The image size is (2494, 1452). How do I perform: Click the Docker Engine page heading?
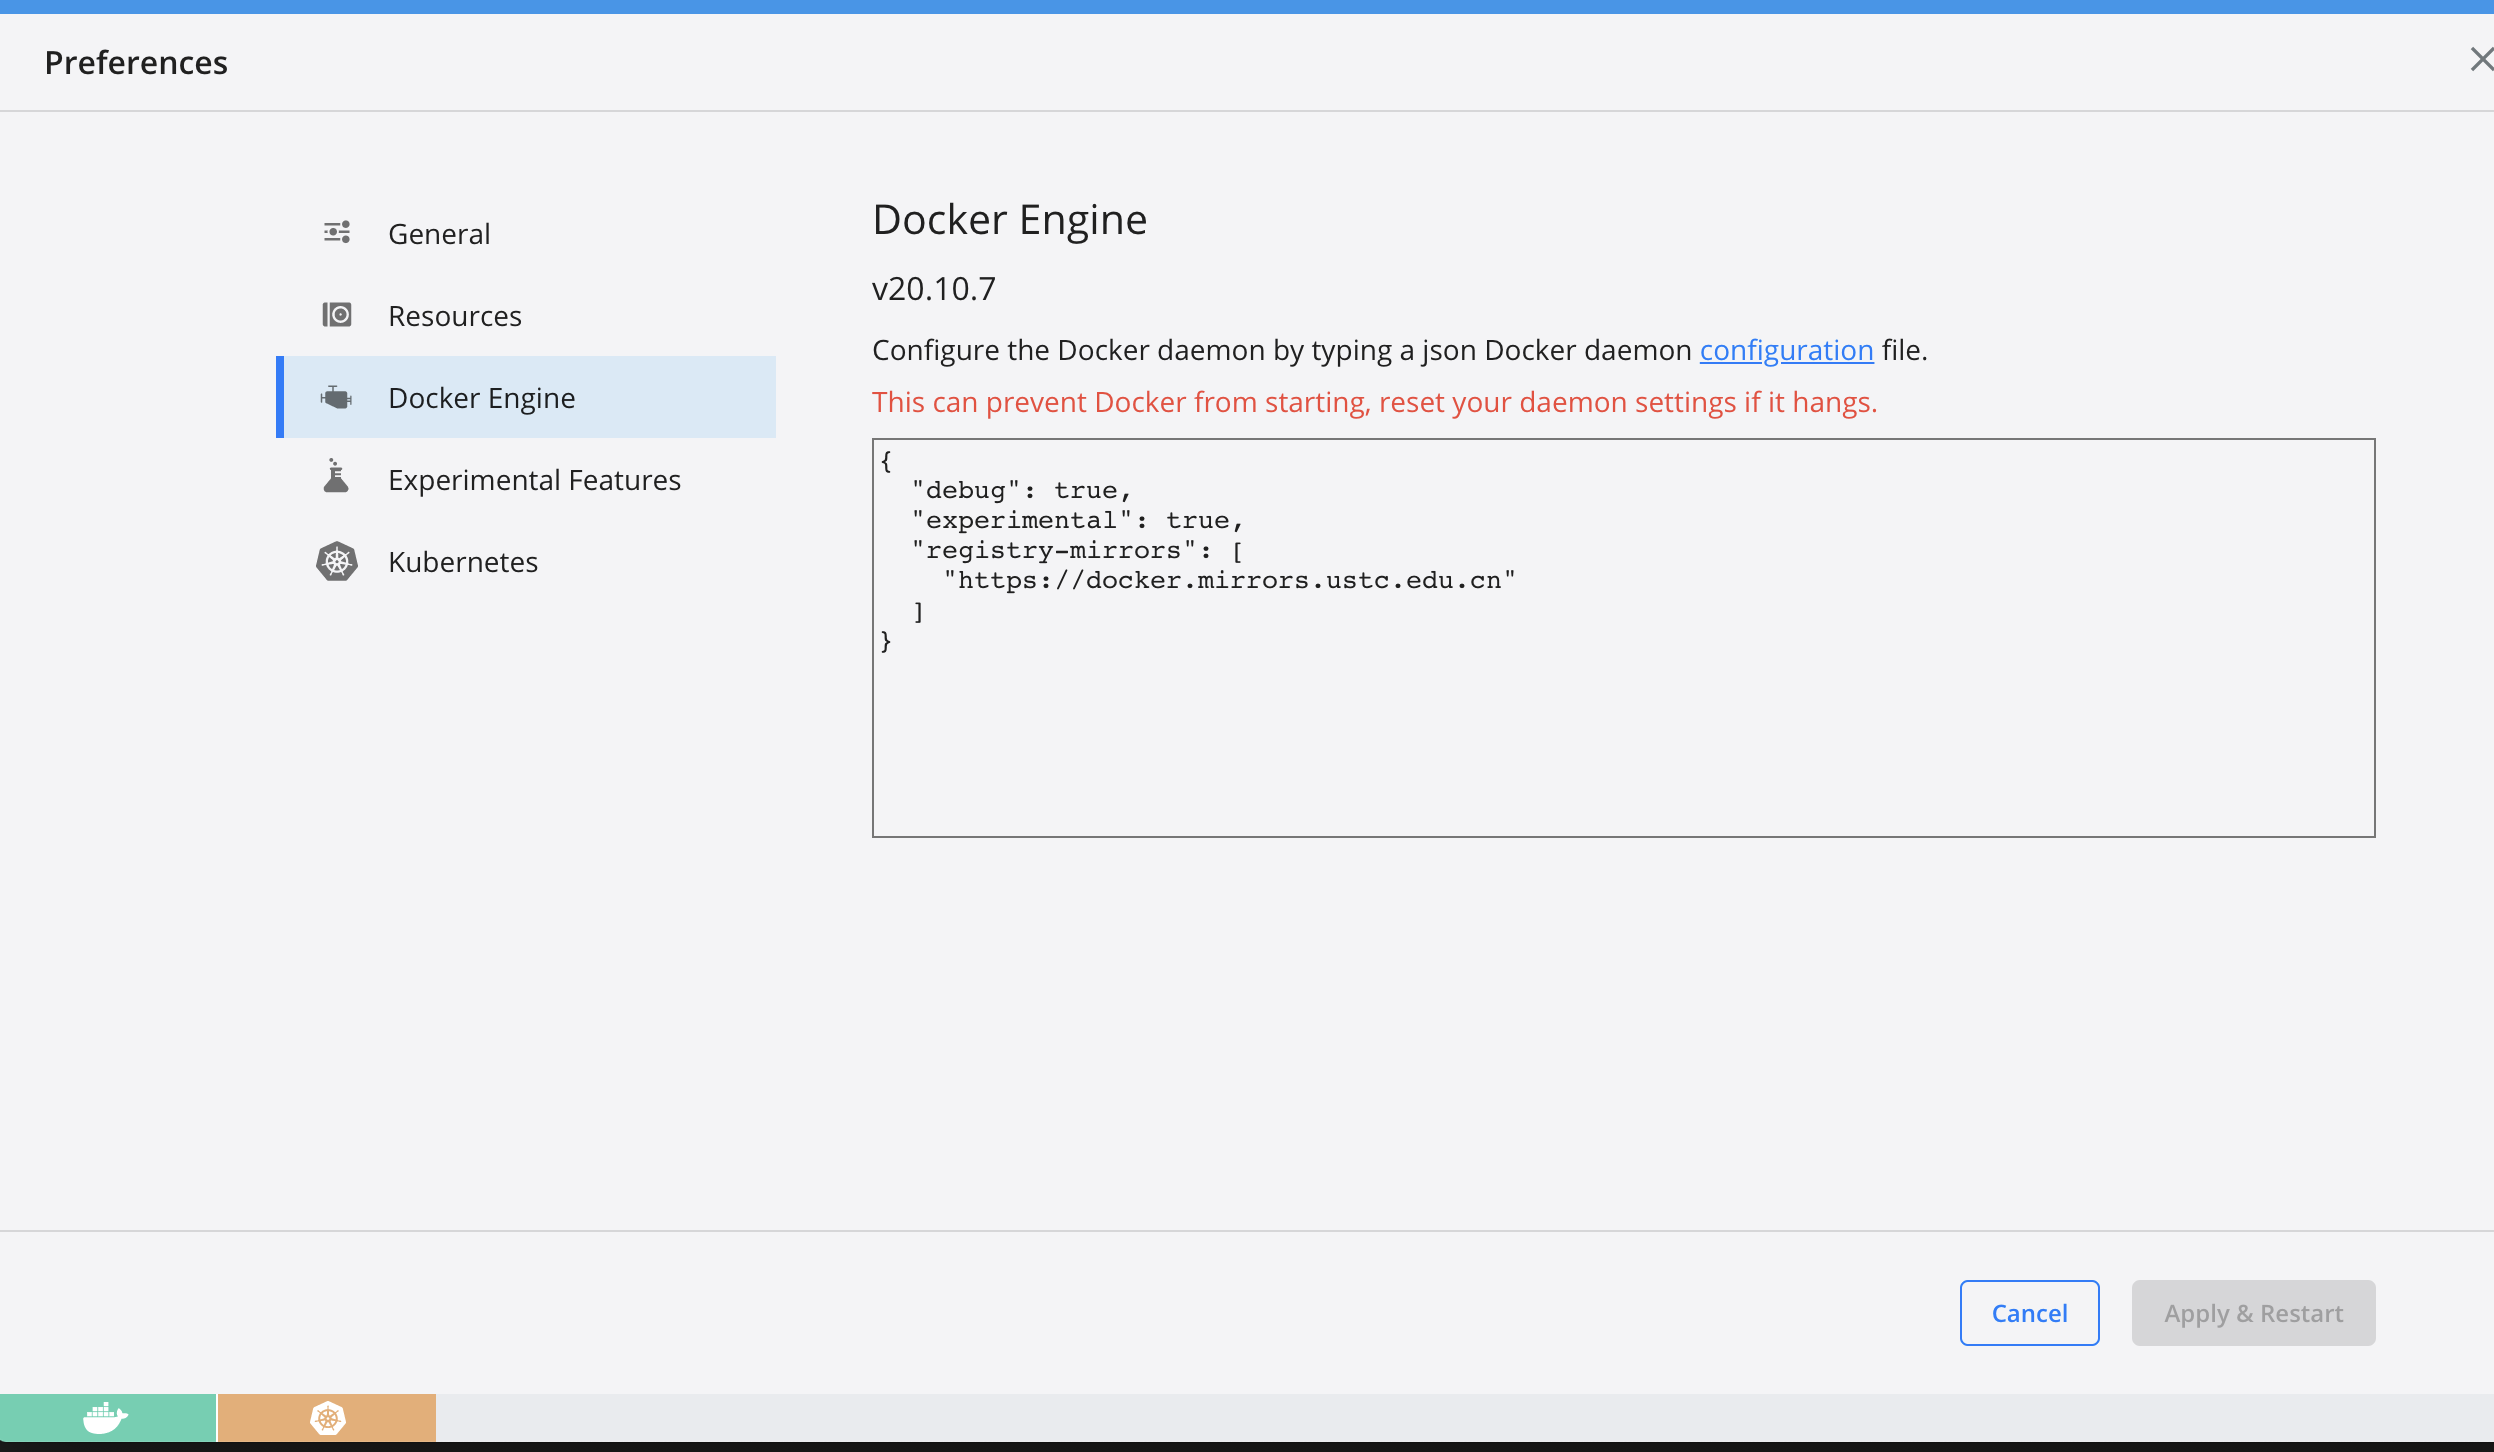(1009, 219)
